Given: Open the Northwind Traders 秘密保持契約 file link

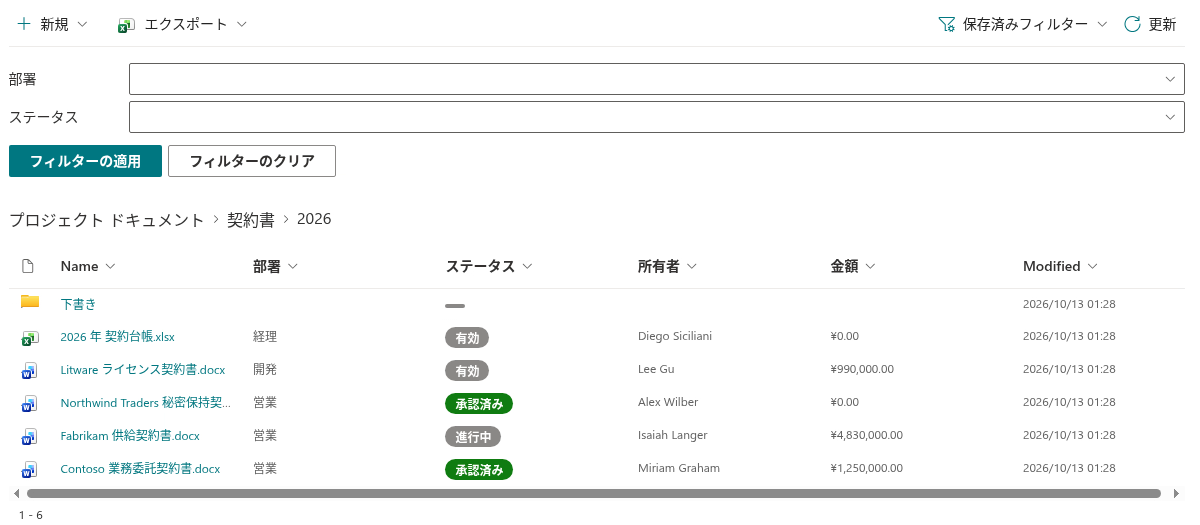Looking at the screenshot, I should 146,402.
